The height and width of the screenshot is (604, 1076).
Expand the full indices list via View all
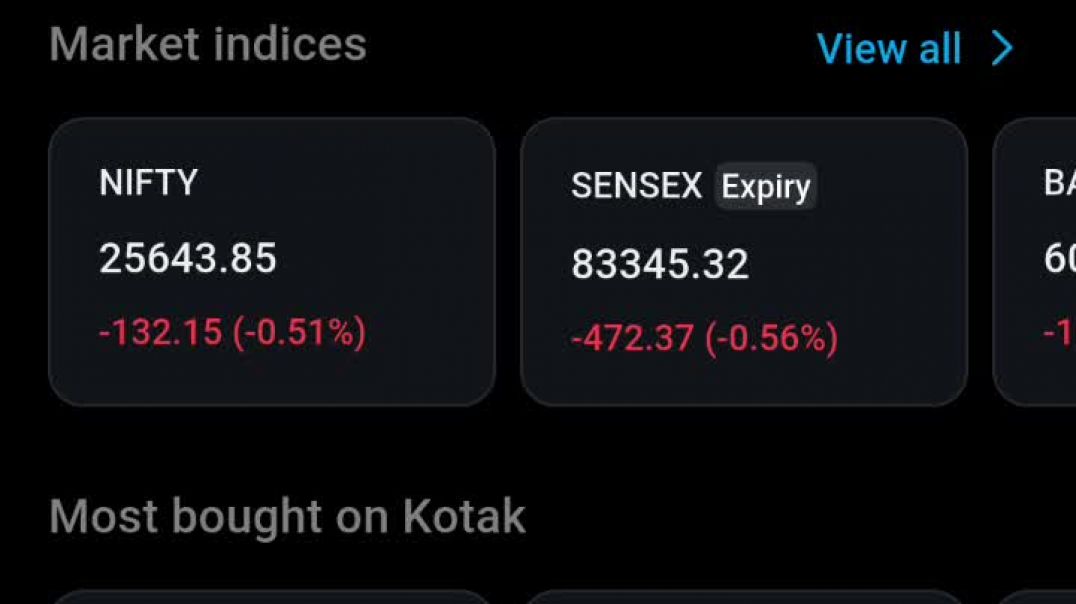pos(889,47)
